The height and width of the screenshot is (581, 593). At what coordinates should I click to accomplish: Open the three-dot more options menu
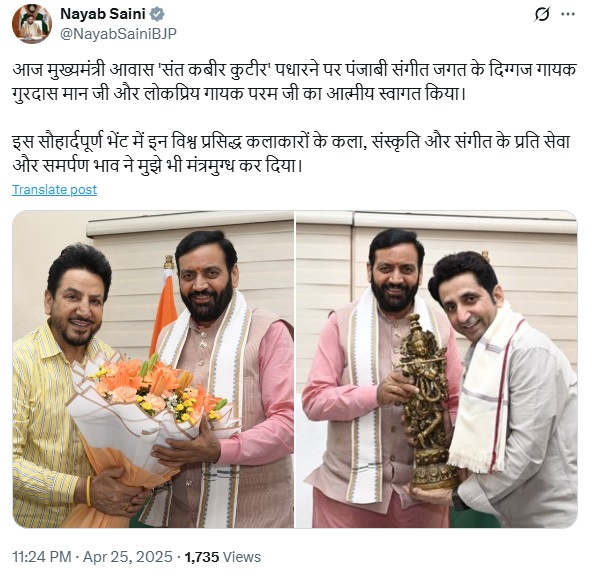click(x=568, y=15)
